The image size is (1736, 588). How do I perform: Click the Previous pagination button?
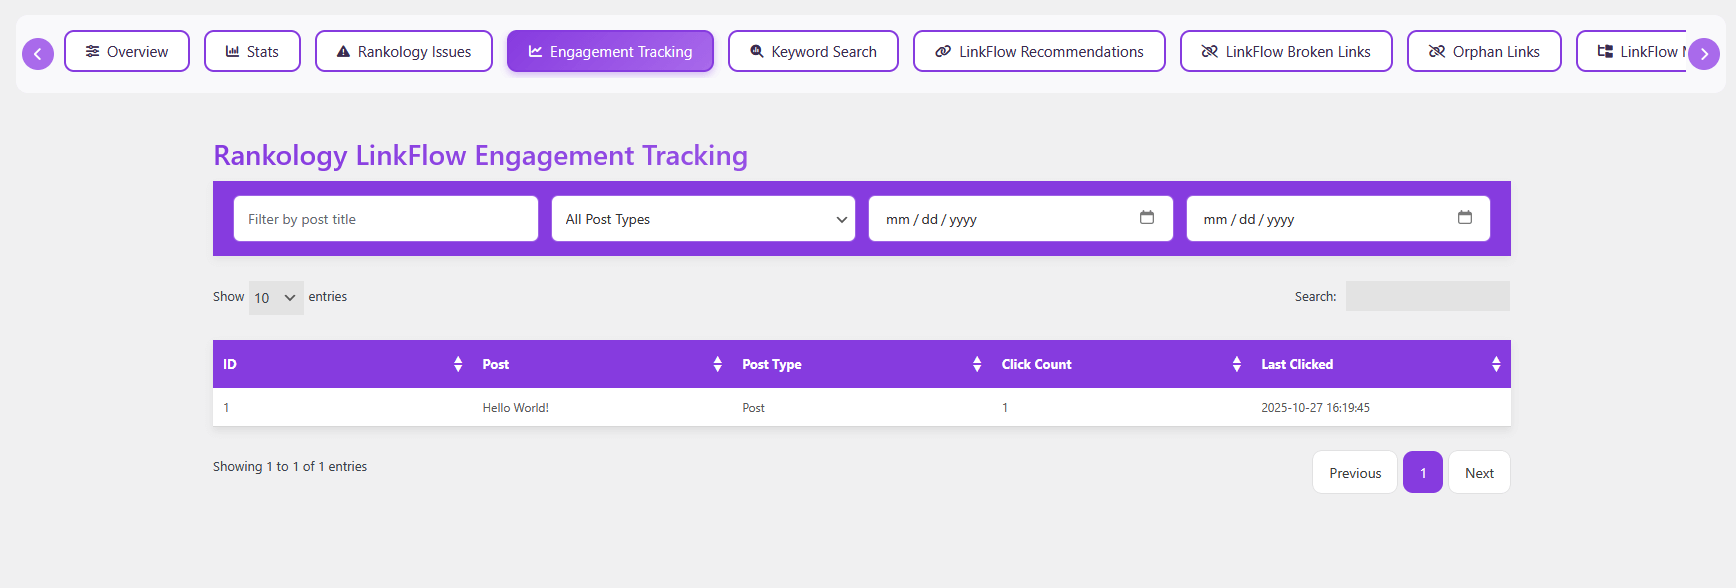tap(1355, 473)
